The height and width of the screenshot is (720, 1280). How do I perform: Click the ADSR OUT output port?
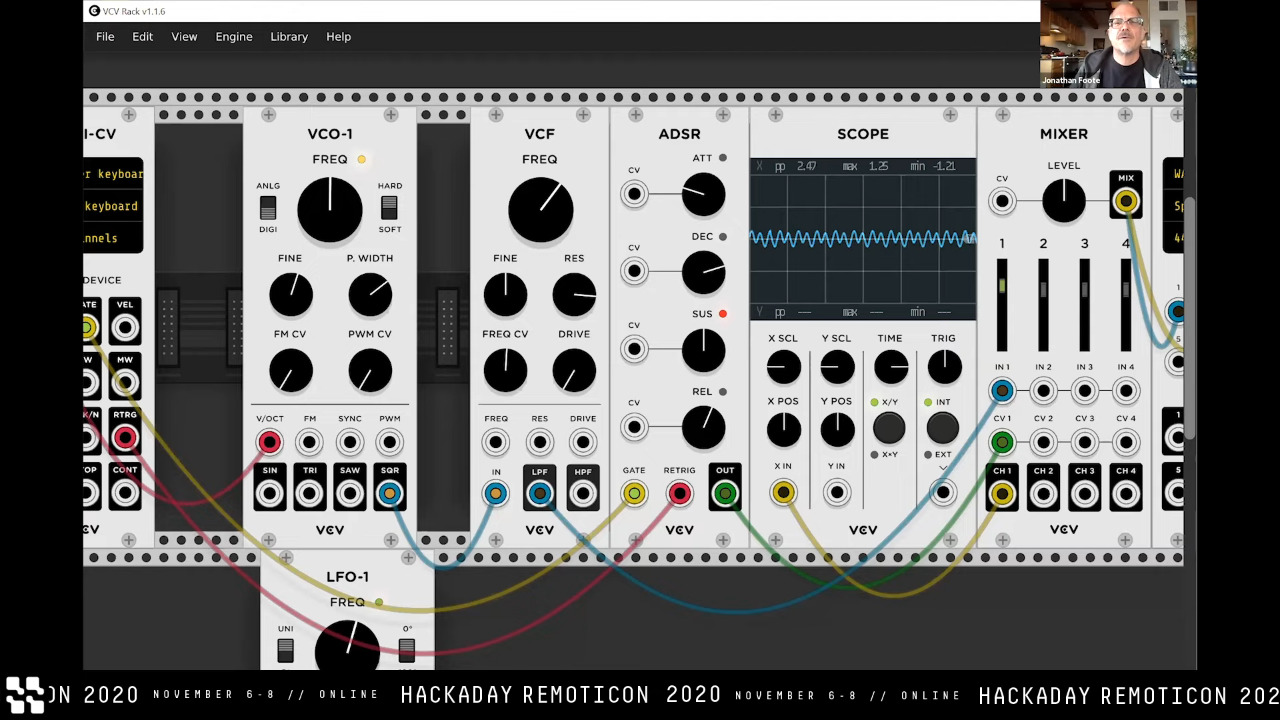pyautogui.click(x=725, y=493)
